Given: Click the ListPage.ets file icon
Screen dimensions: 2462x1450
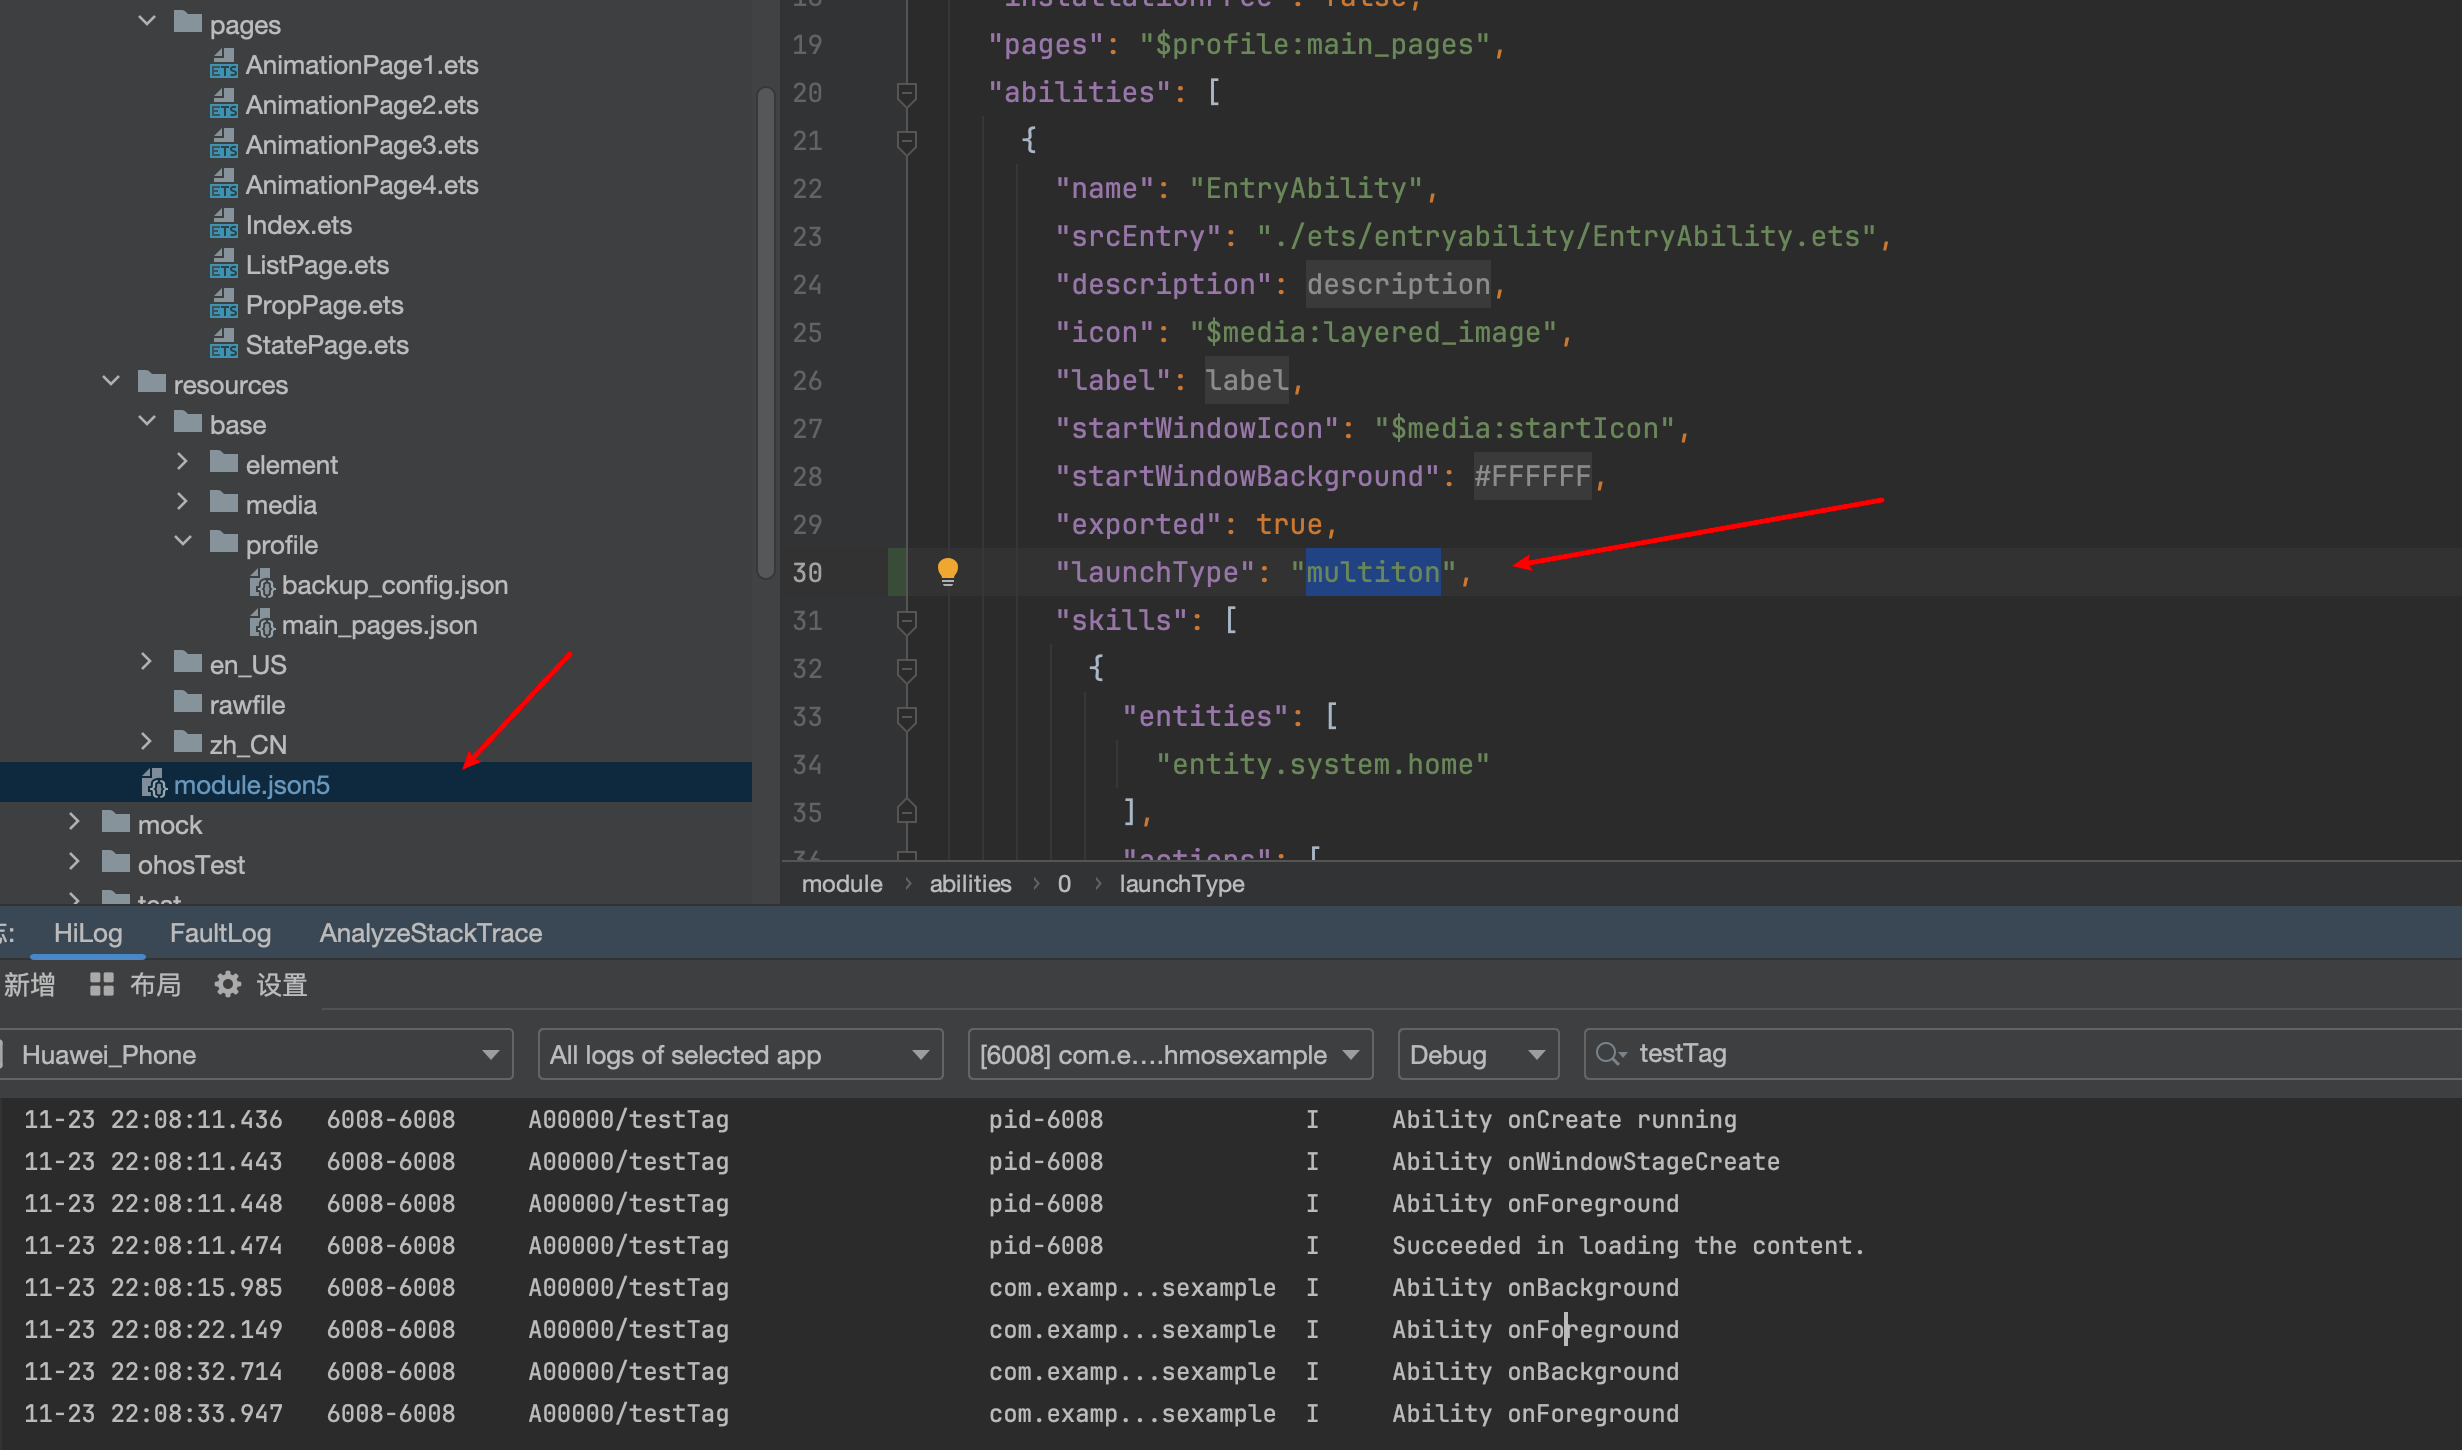Looking at the screenshot, I should (x=224, y=265).
